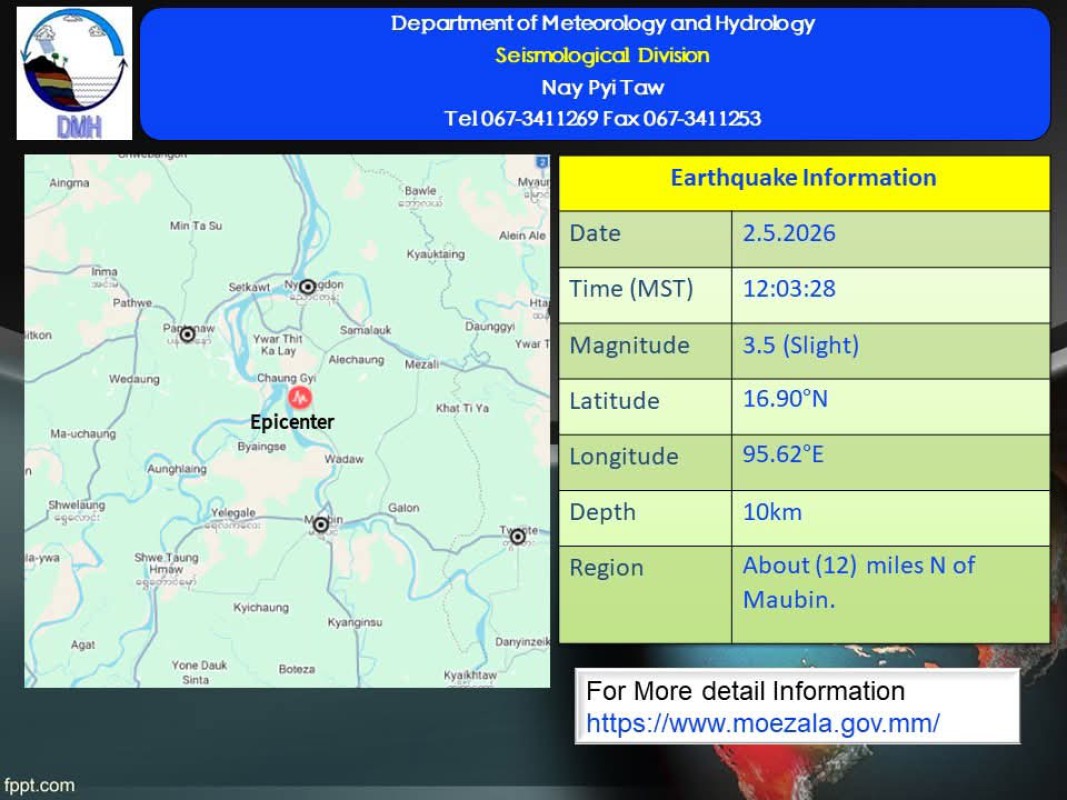Click the Tel and Fax number line

(602, 118)
